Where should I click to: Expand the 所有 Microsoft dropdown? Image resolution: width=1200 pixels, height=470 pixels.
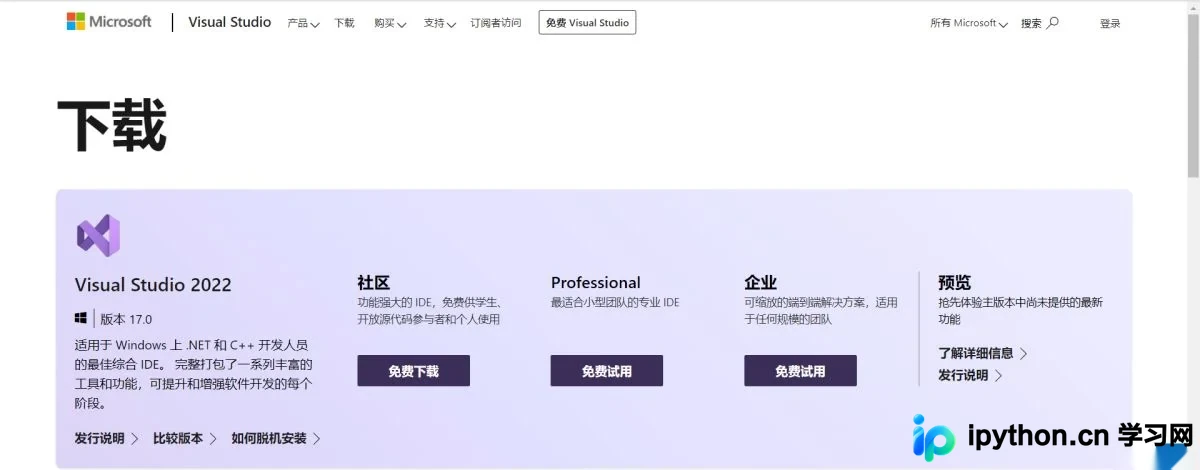tap(969, 23)
